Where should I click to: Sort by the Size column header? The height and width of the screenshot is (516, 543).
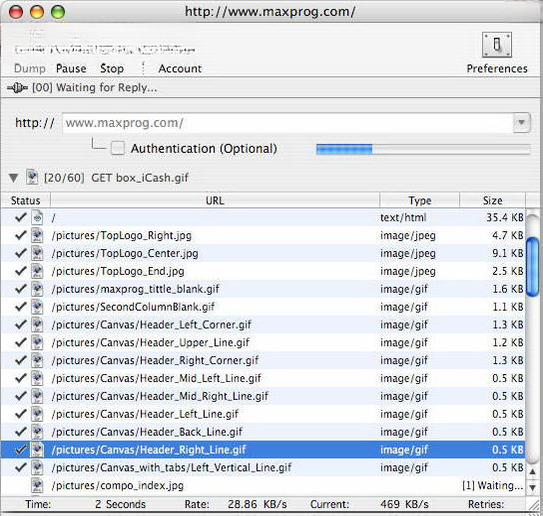point(492,201)
